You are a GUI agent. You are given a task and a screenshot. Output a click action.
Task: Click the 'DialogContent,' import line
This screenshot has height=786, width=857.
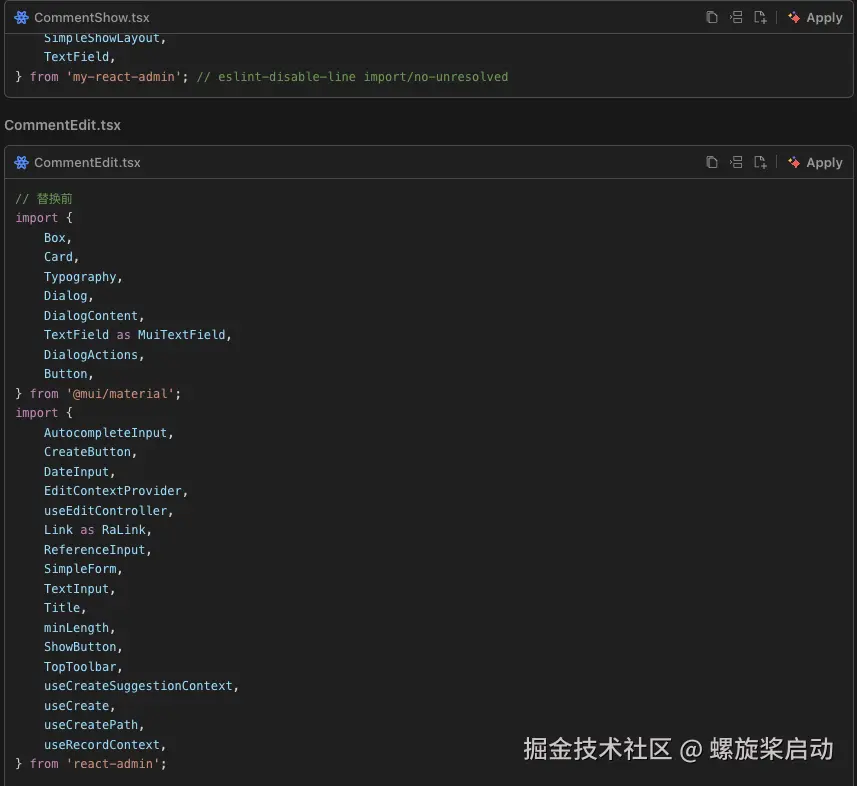(94, 315)
